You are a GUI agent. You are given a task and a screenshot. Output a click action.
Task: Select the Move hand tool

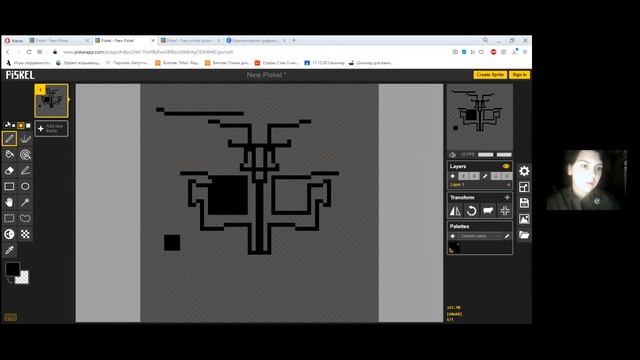(x=9, y=202)
